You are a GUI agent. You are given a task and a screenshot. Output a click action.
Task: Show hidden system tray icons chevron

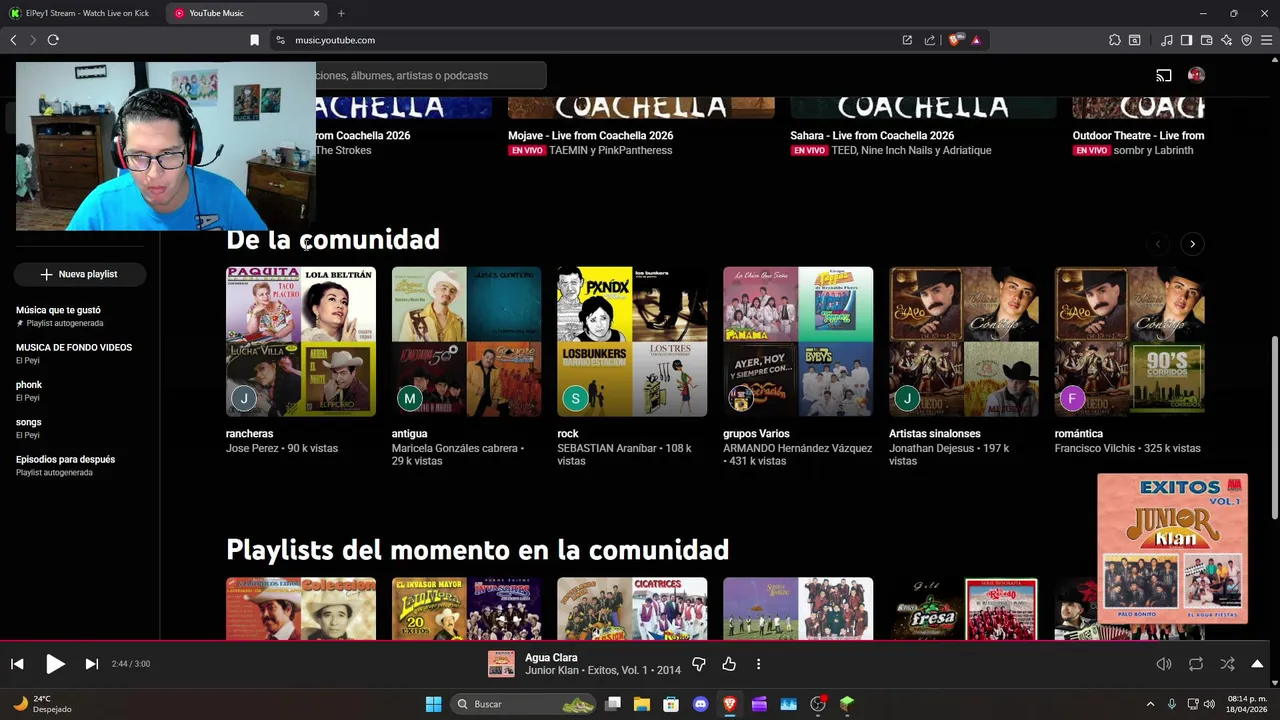[x=1150, y=704]
